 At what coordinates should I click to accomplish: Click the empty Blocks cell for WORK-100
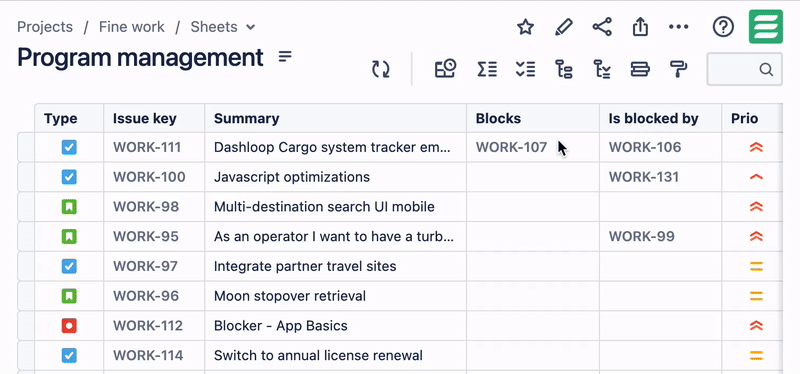coord(533,177)
